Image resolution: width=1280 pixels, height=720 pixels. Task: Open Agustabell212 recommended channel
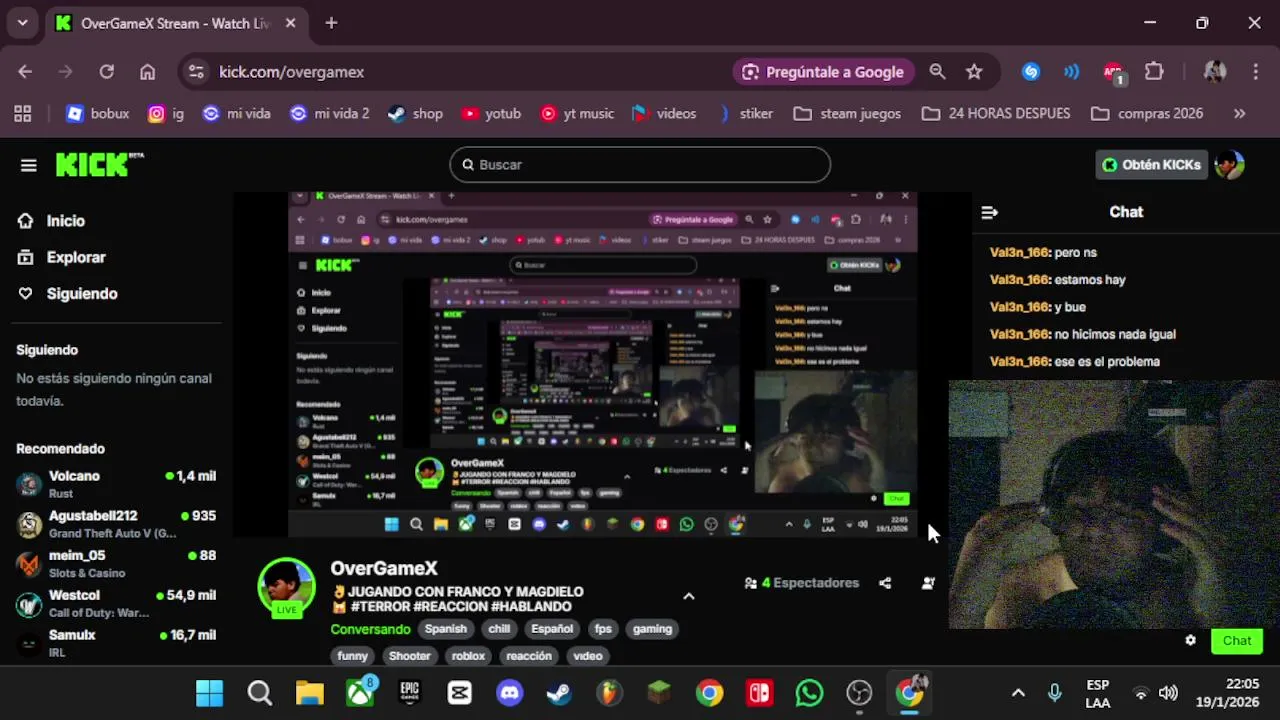click(117, 524)
